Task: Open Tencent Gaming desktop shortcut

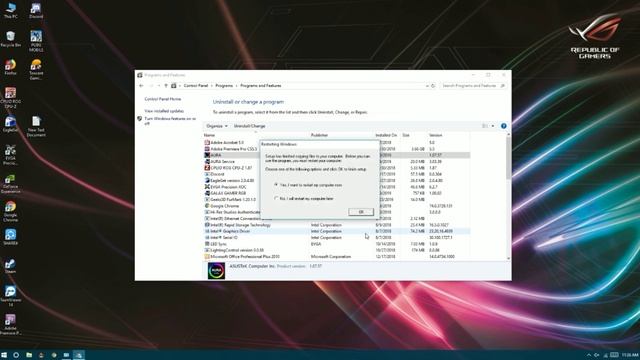Action: tap(36, 69)
